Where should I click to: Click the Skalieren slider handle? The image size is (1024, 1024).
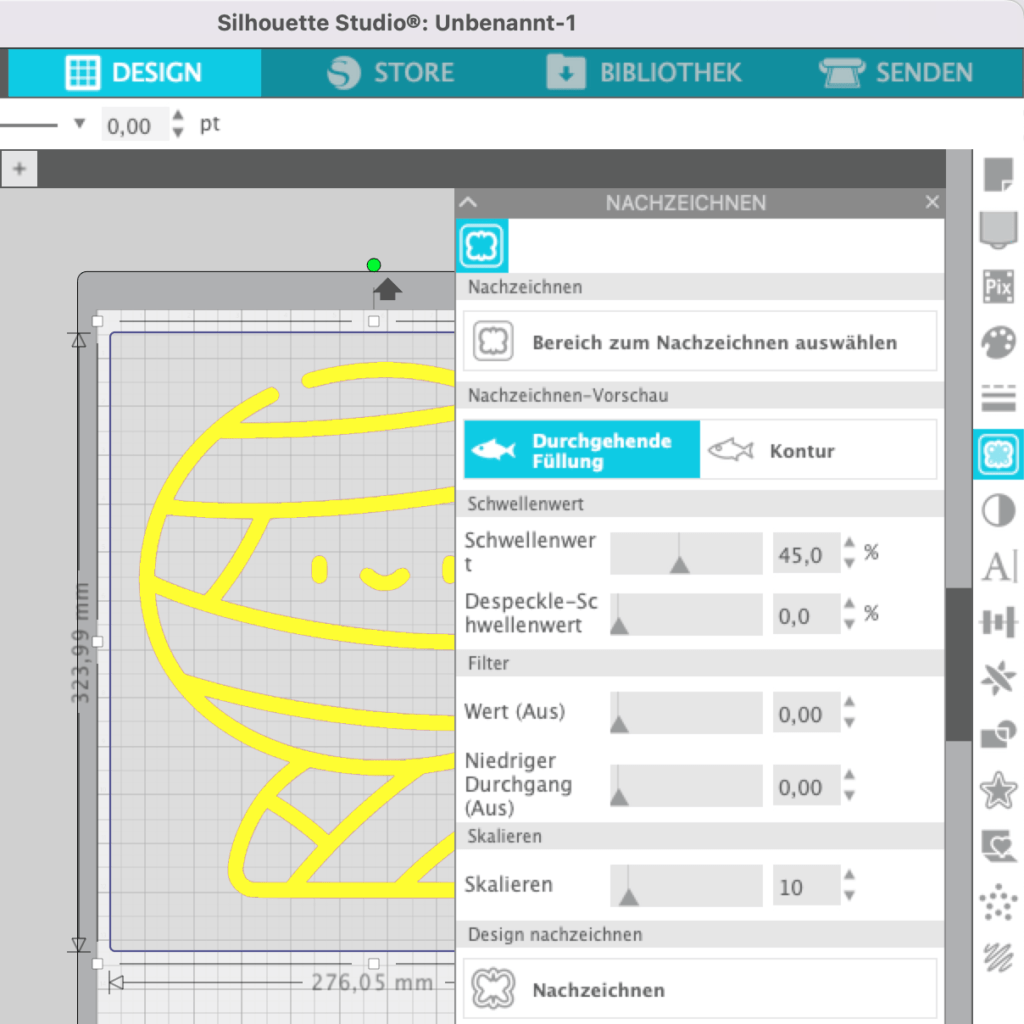(628, 895)
